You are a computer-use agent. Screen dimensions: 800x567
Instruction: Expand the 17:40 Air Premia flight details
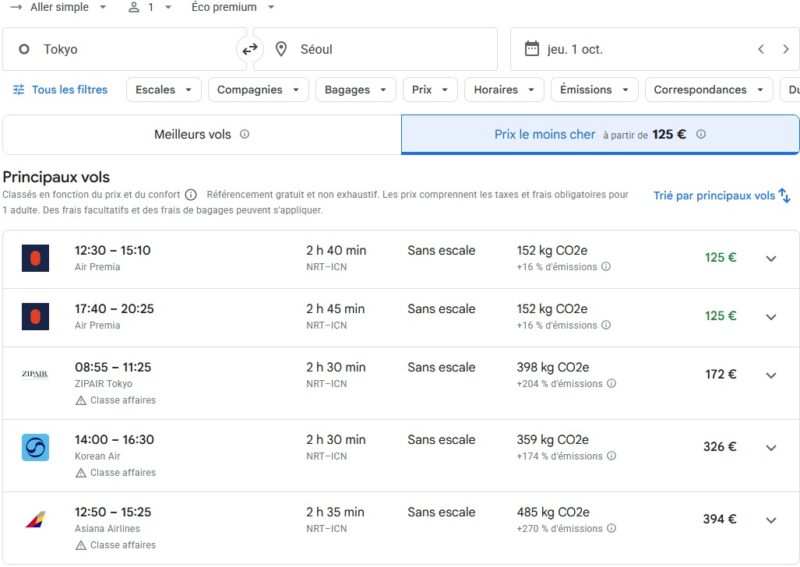(x=771, y=317)
